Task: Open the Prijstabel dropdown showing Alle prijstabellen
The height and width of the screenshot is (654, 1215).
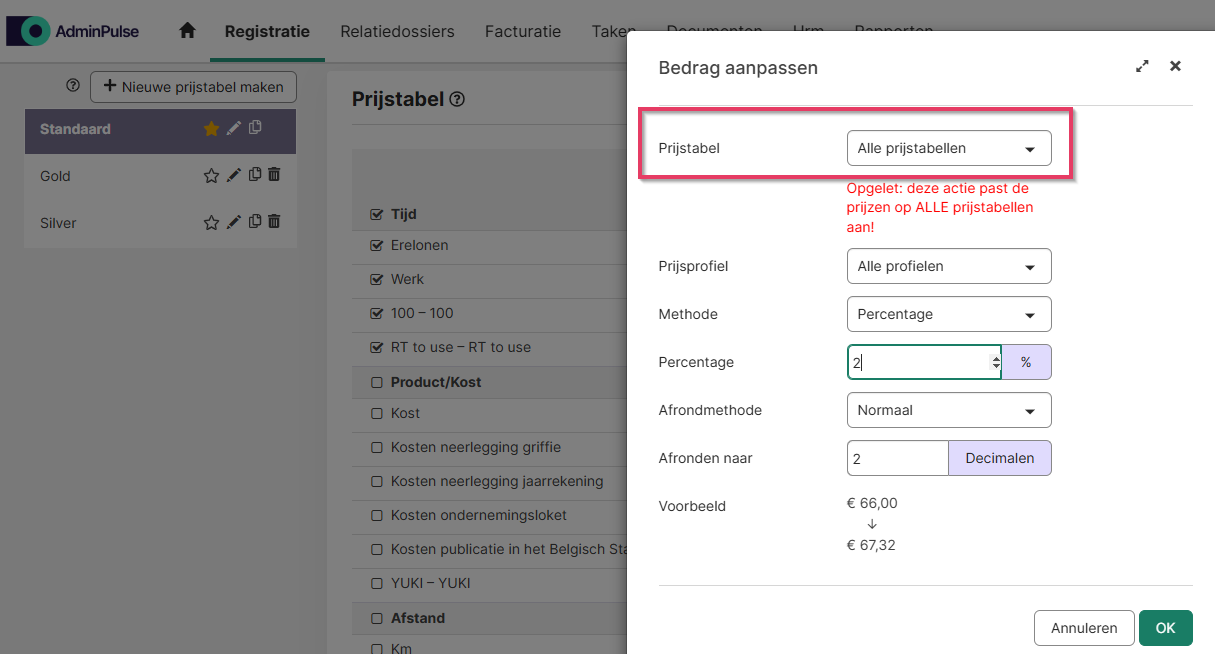Action: [948, 149]
